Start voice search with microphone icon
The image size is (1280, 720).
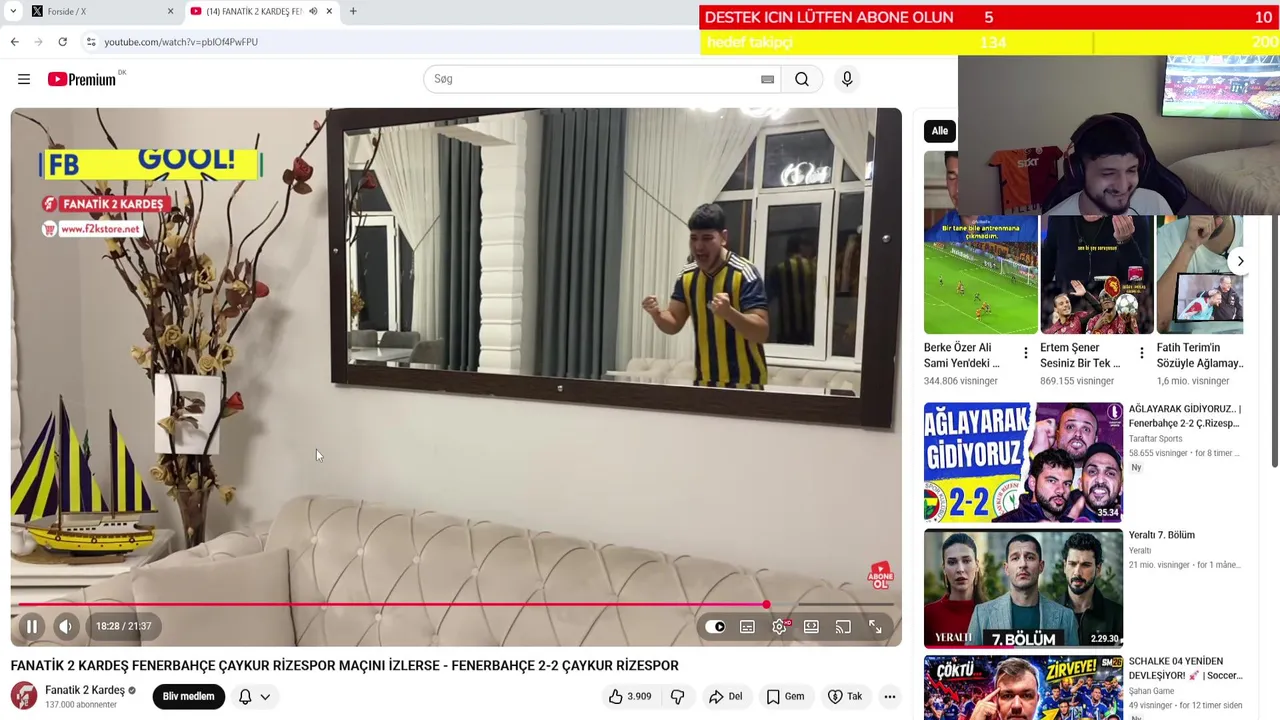click(x=847, y=79)
